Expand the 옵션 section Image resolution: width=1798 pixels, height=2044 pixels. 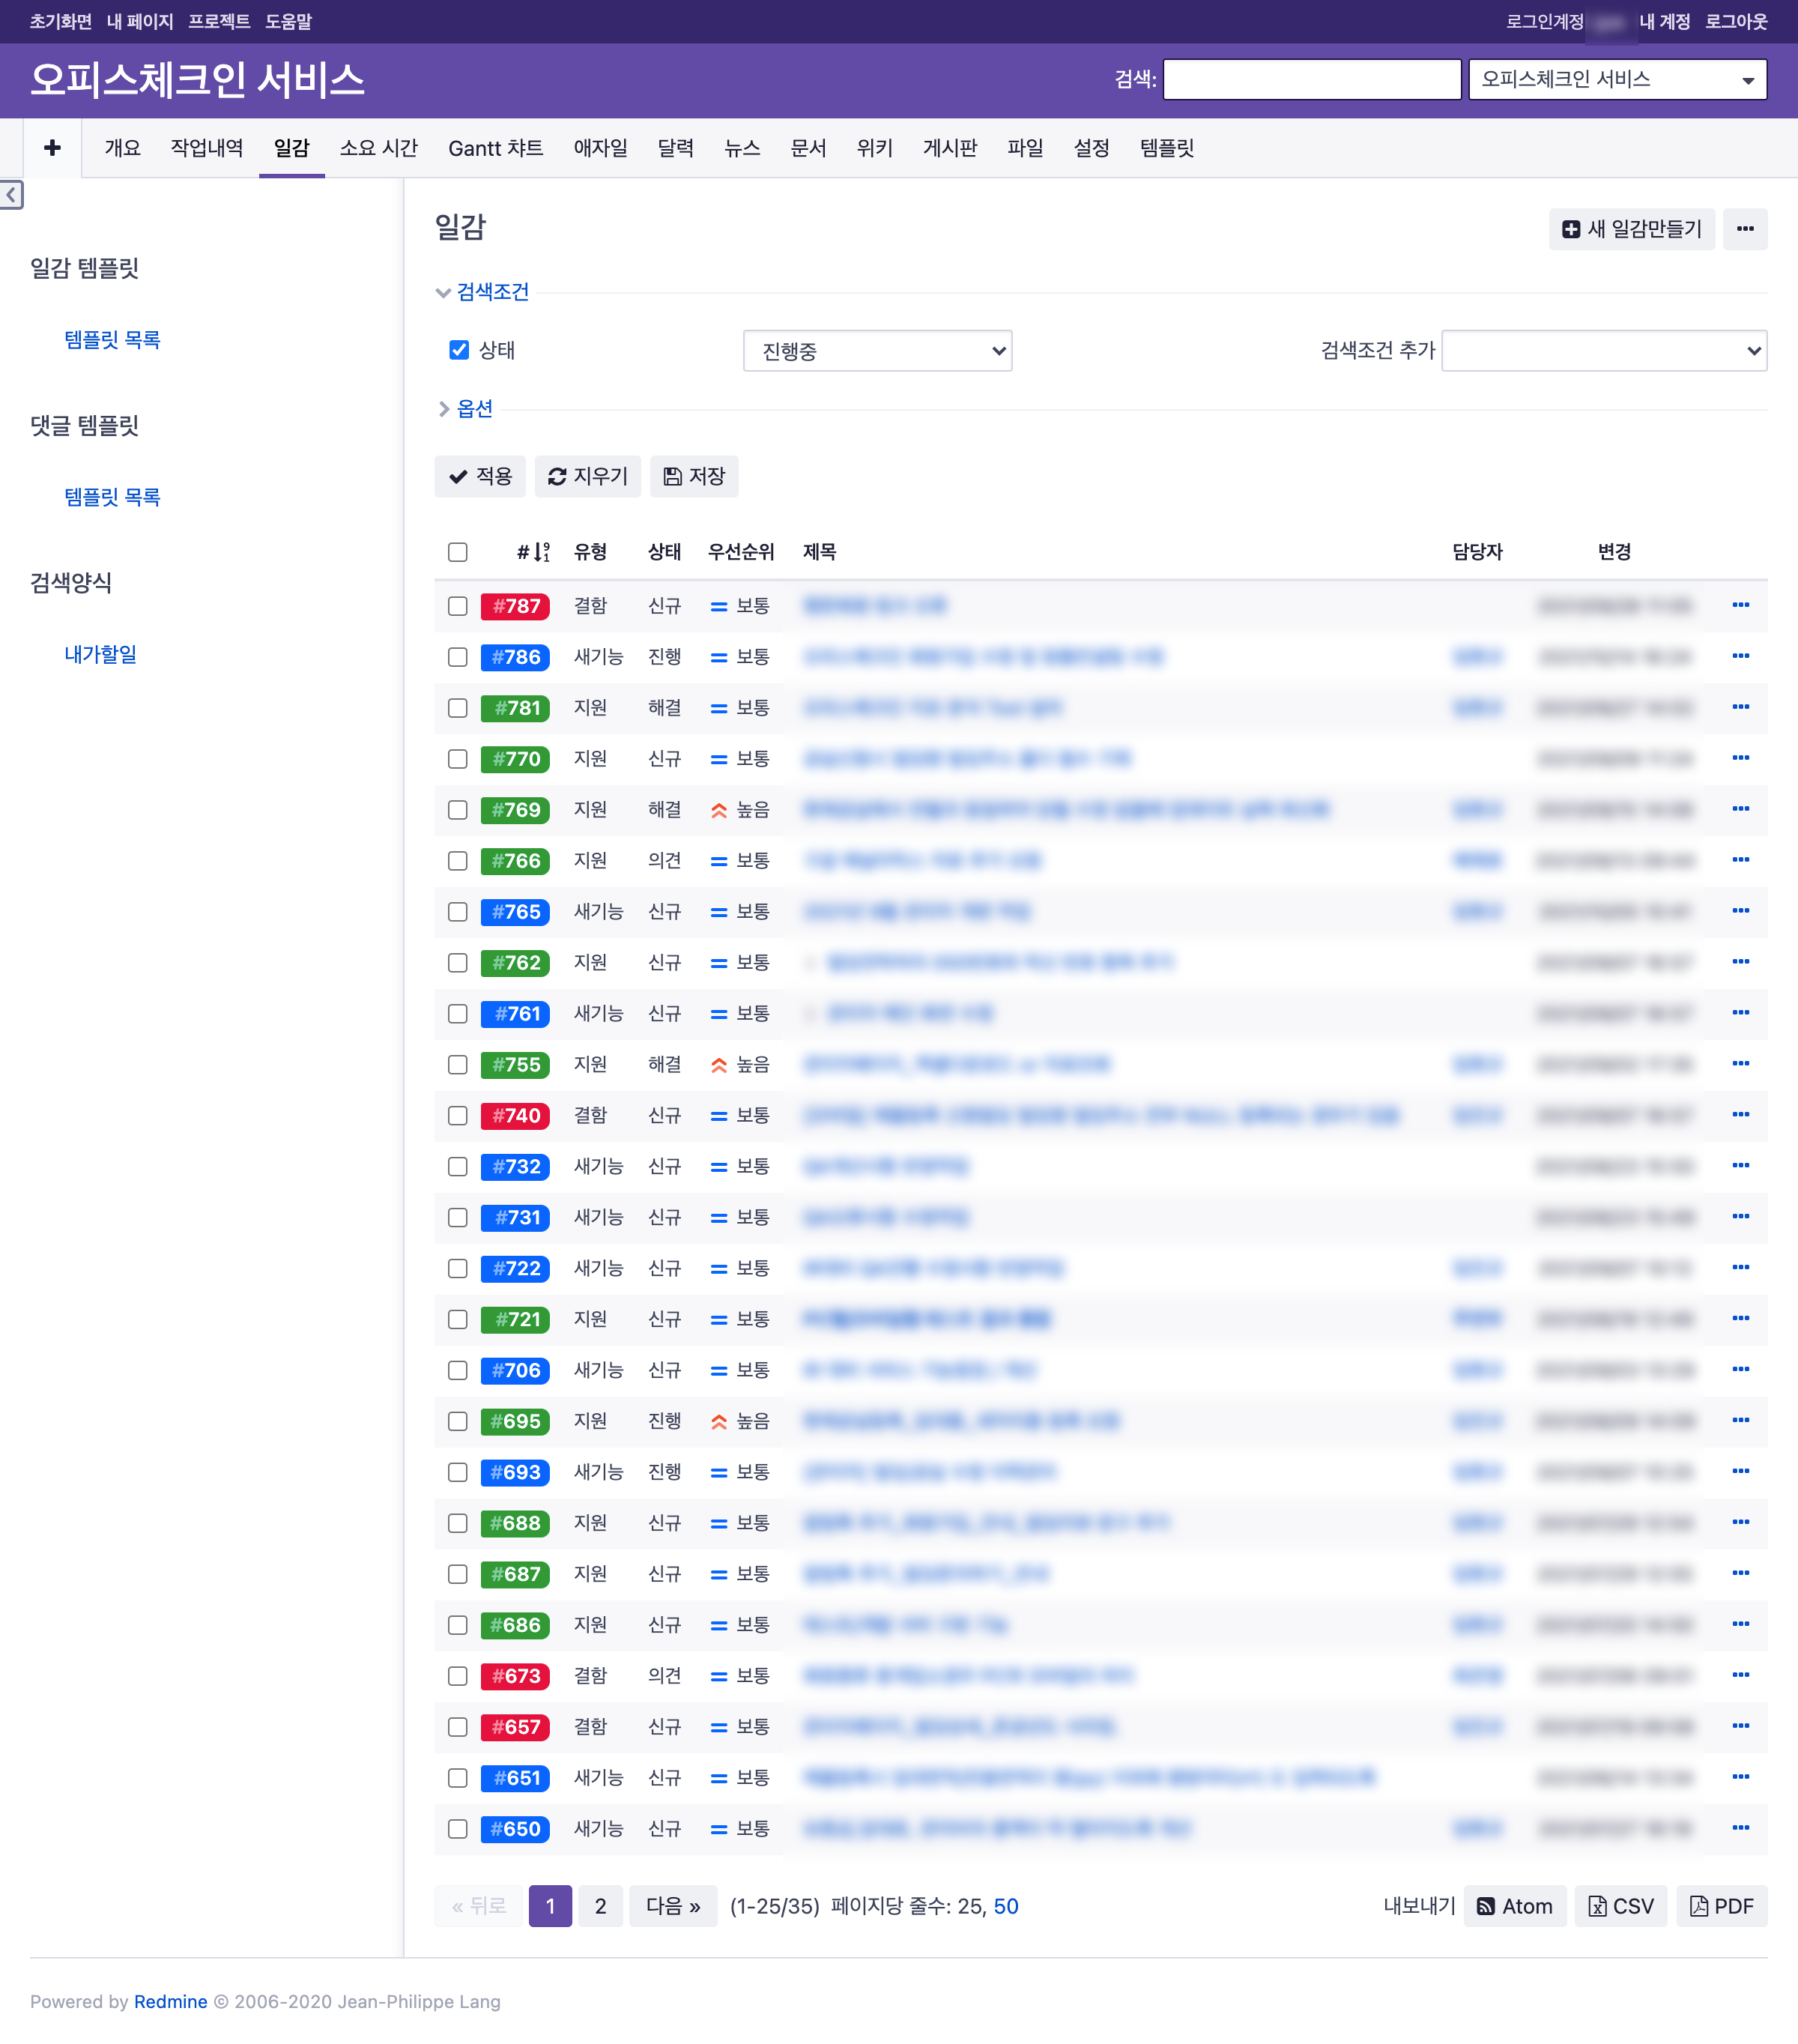pyautogui.click(x=473, y=409)
